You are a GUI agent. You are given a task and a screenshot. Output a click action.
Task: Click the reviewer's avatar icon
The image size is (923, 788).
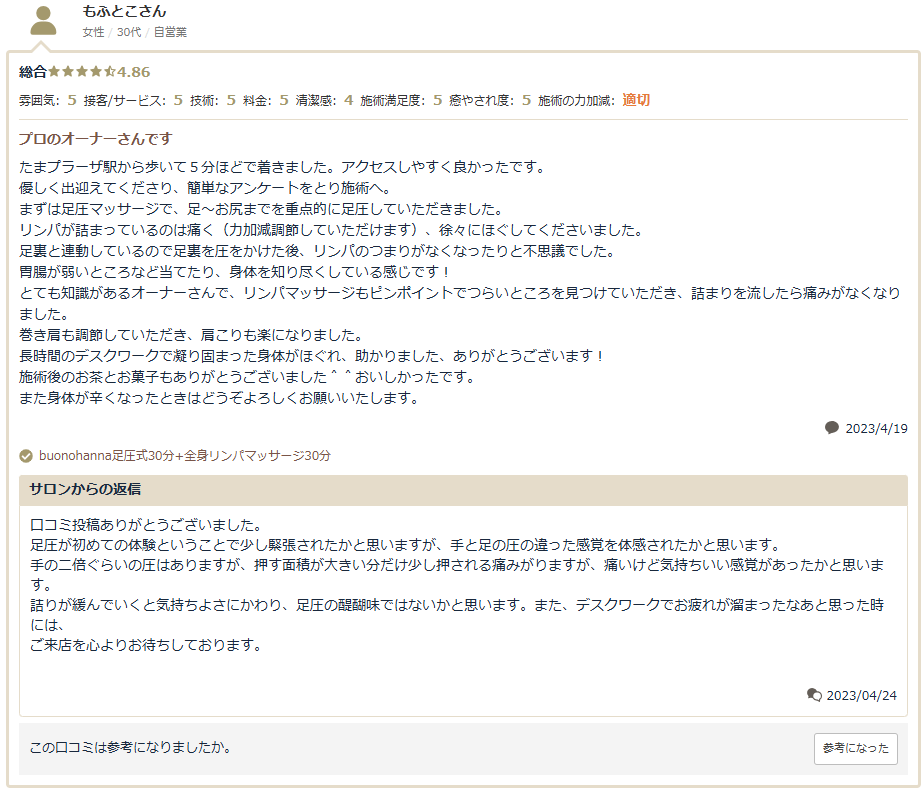point(43,20)
